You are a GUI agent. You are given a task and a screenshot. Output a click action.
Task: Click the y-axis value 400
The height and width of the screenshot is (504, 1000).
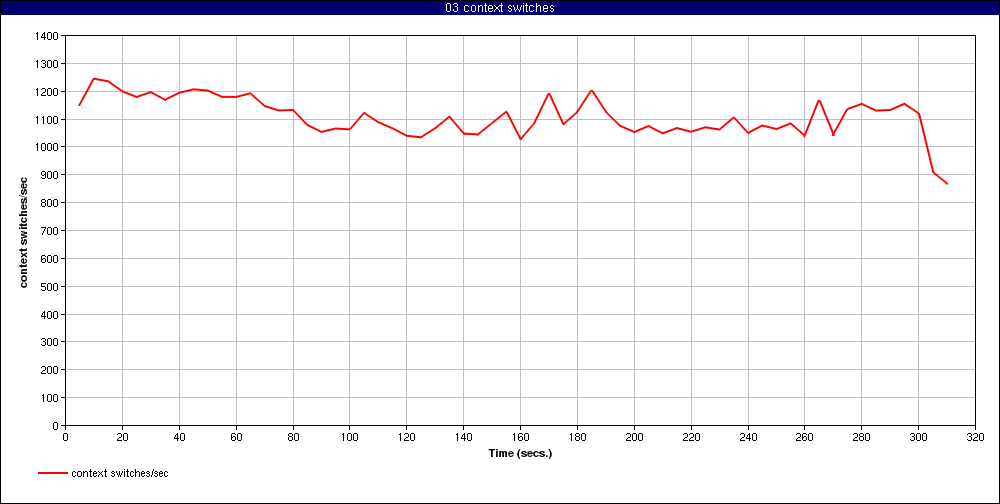[x=50, y=315]
